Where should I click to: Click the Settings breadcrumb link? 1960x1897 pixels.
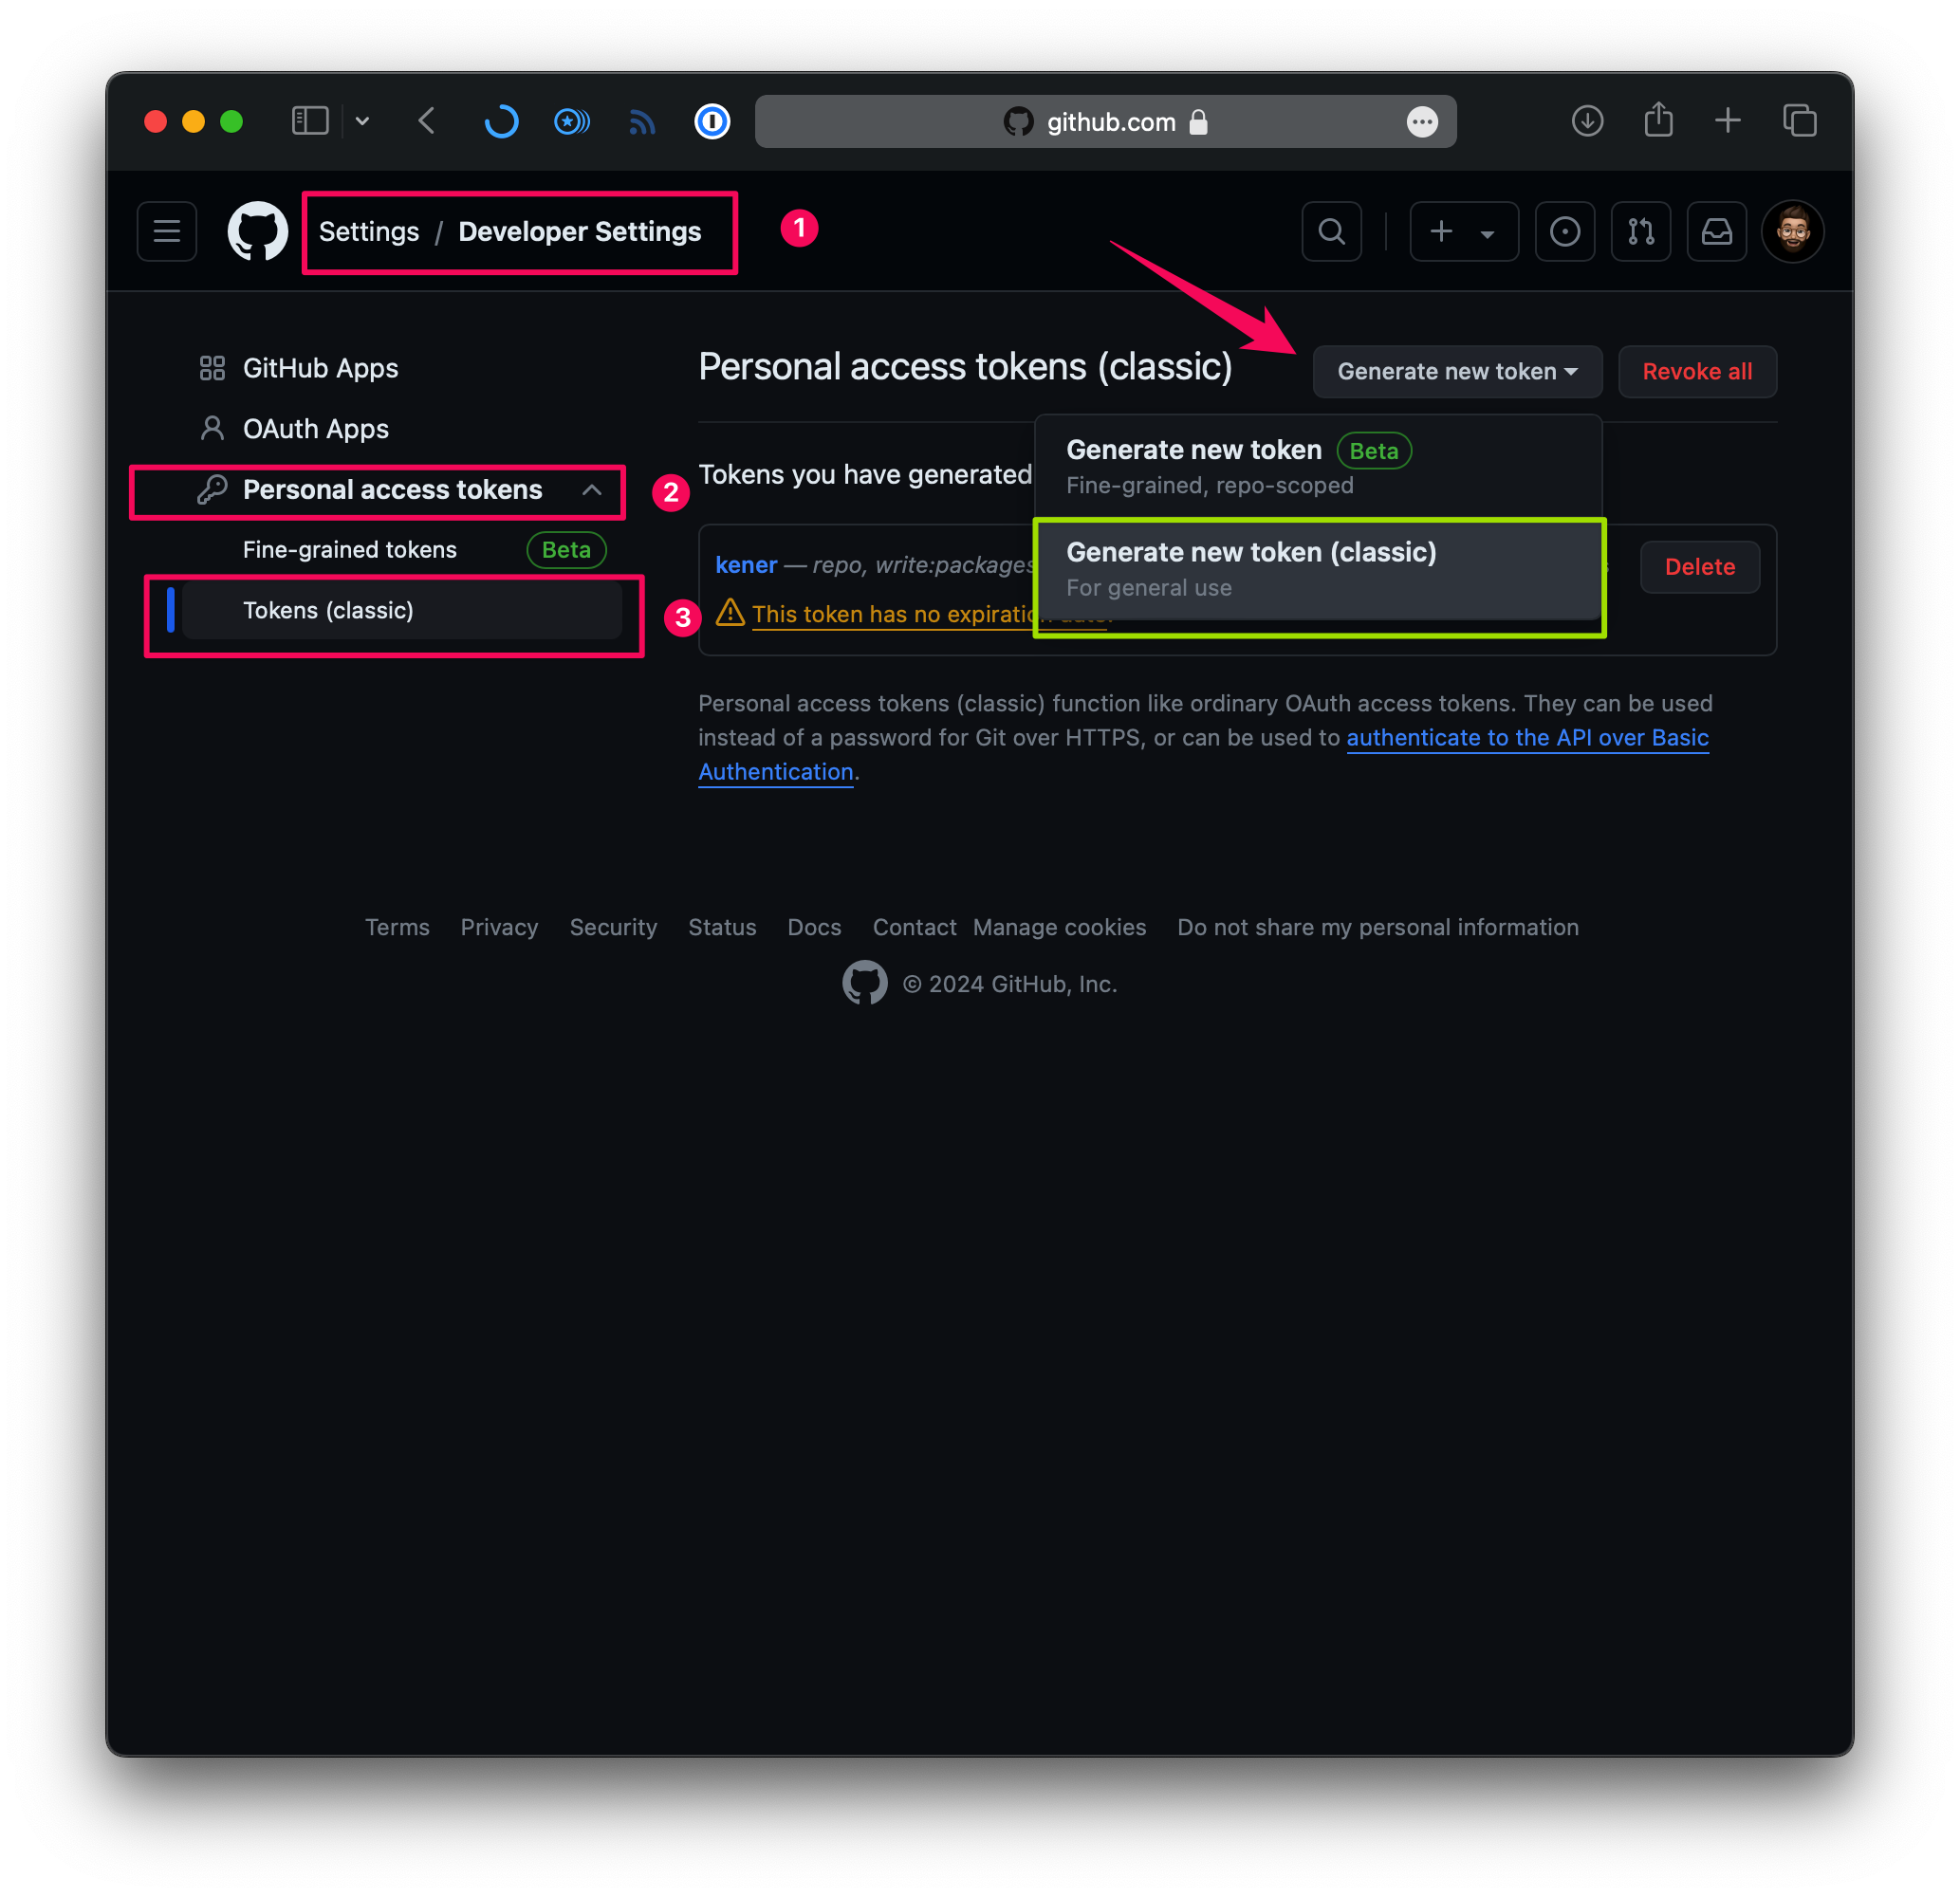click(369, 231)
